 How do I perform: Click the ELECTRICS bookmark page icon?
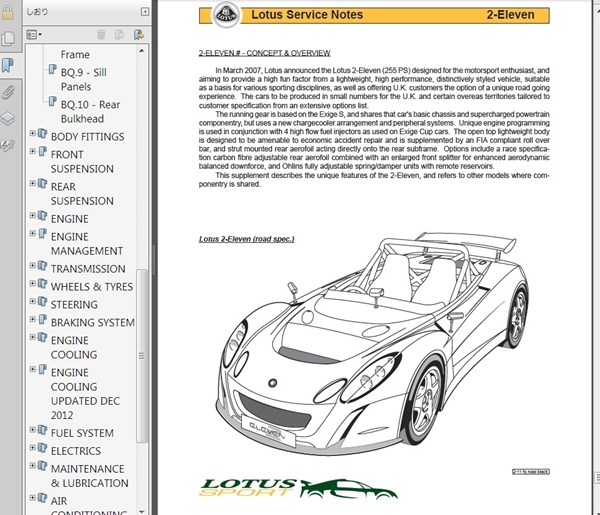point(42,448)
